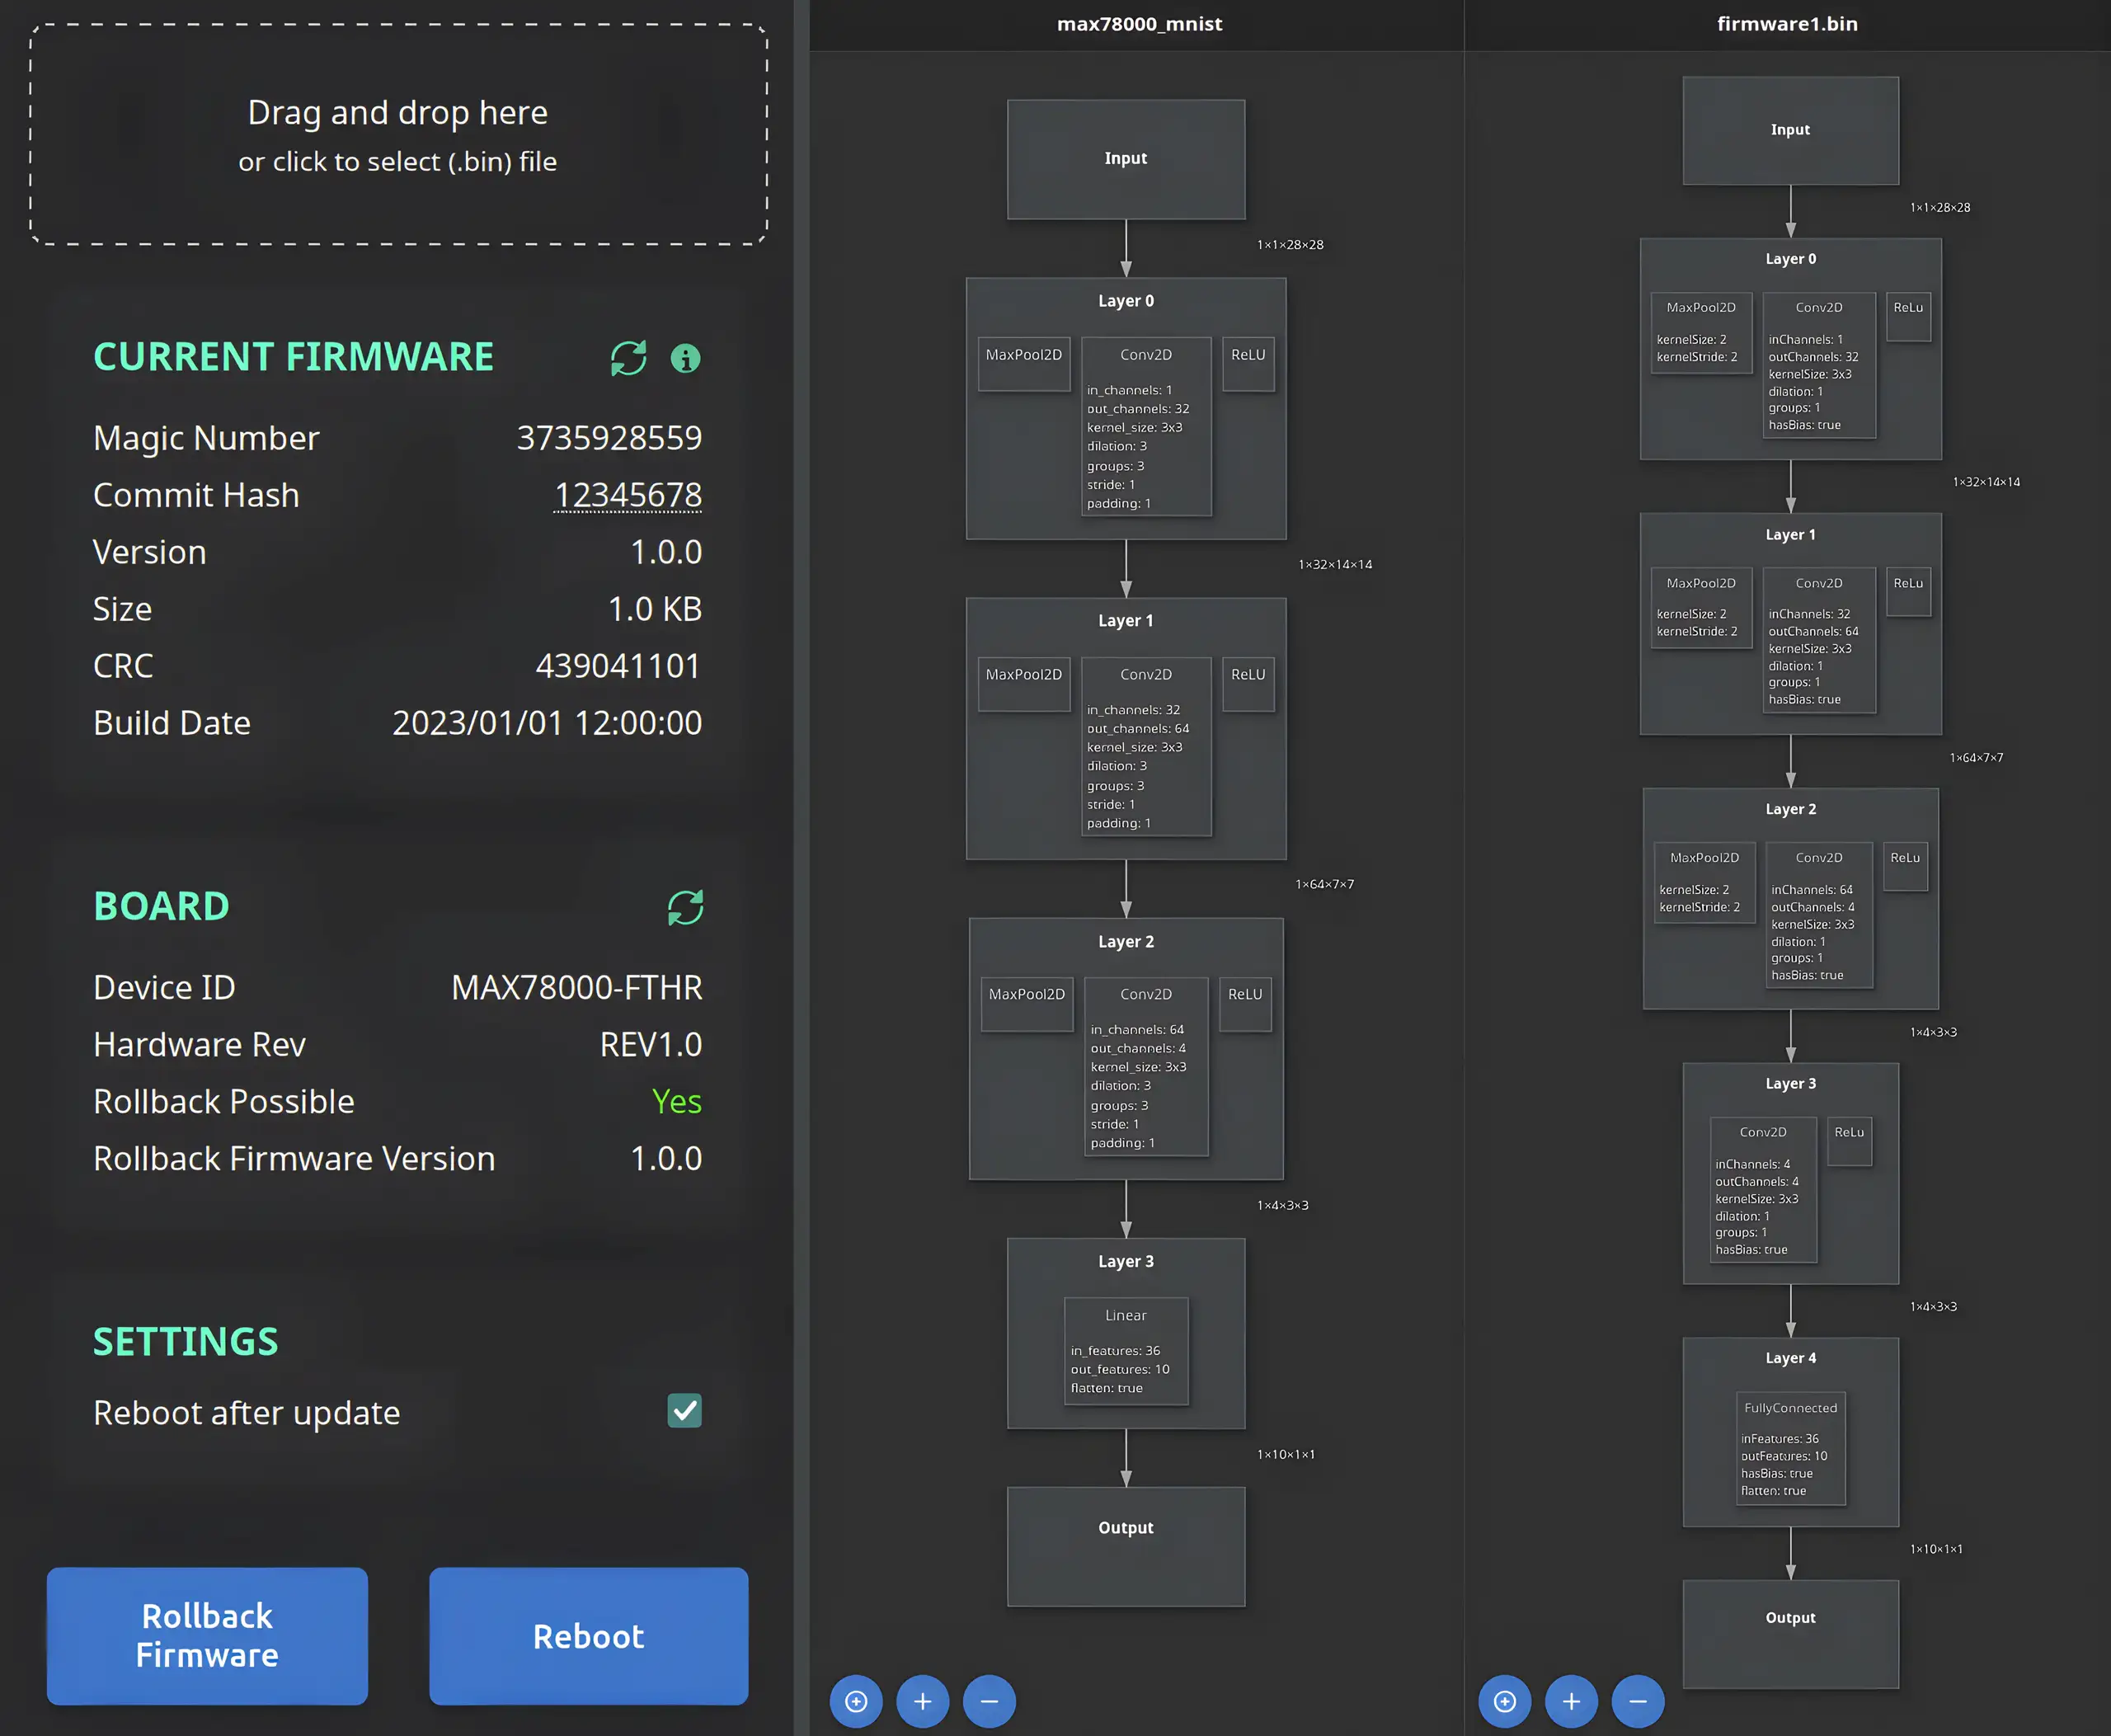Select Layer 2 ReLU in max78000_mnist
This screenshot has width=2111, height=1736.
pyautogui.click(x=1245, y=1004)
